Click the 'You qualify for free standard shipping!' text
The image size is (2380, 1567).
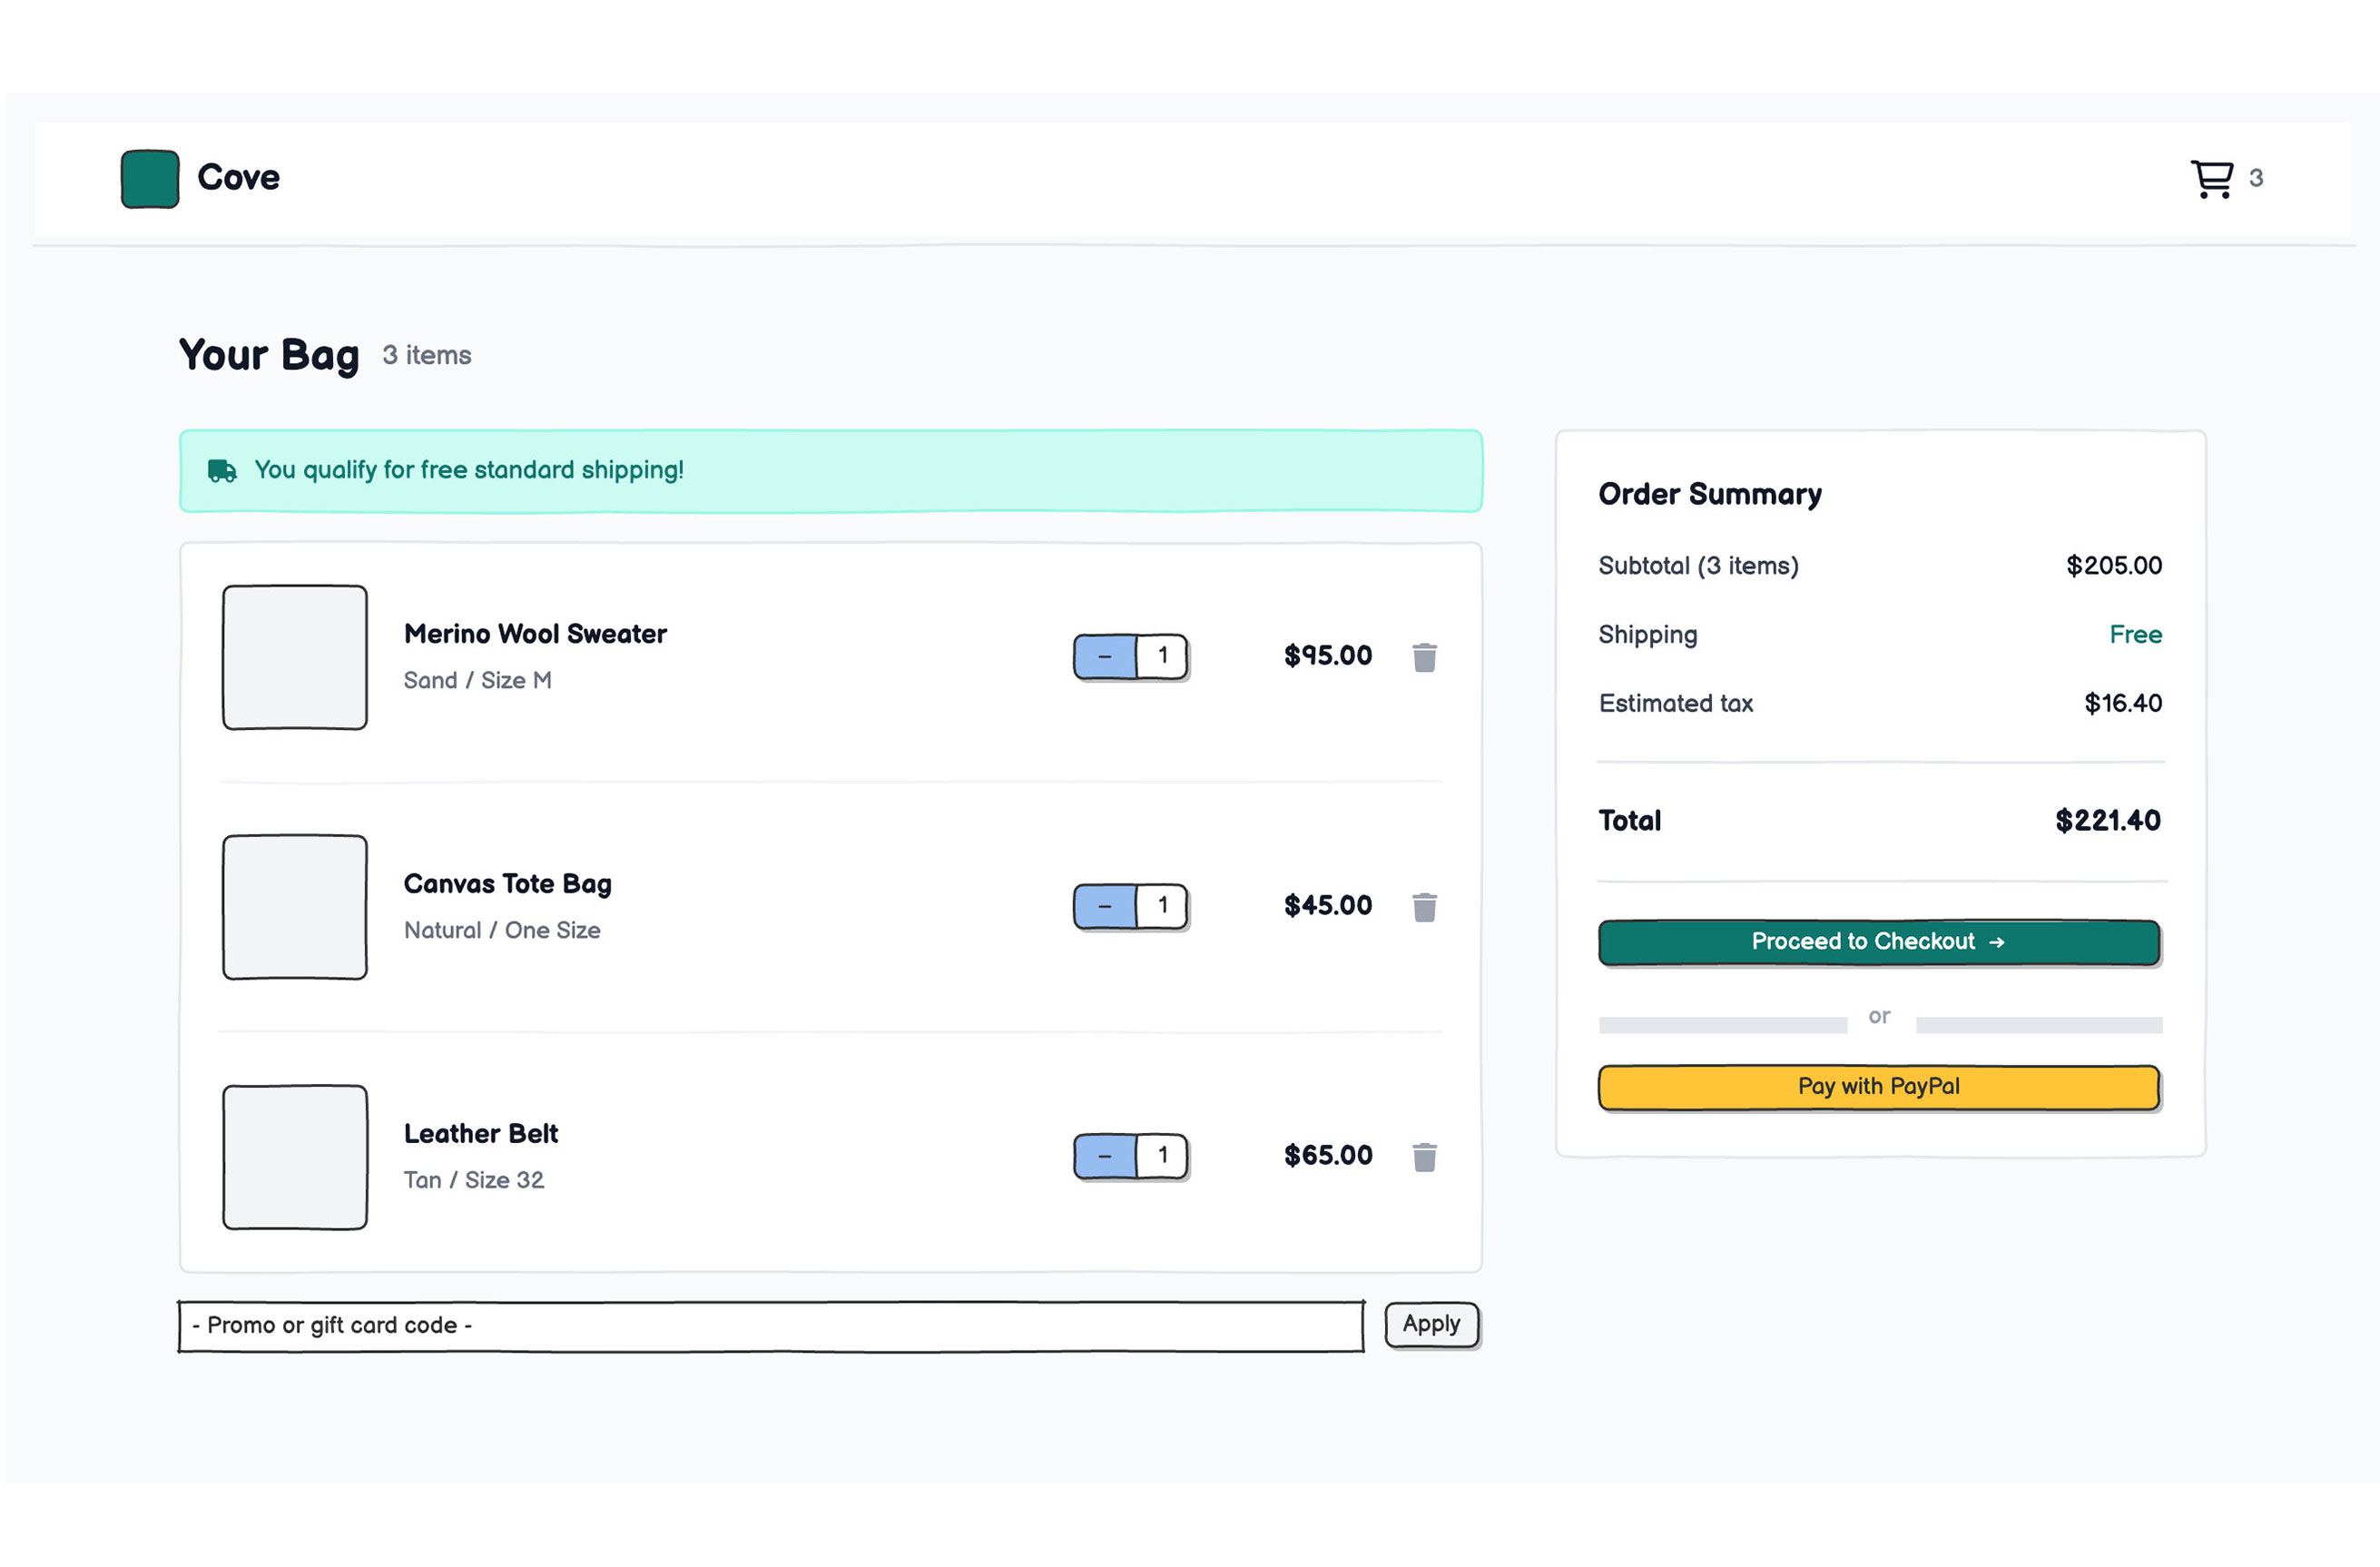coord(469,471)
